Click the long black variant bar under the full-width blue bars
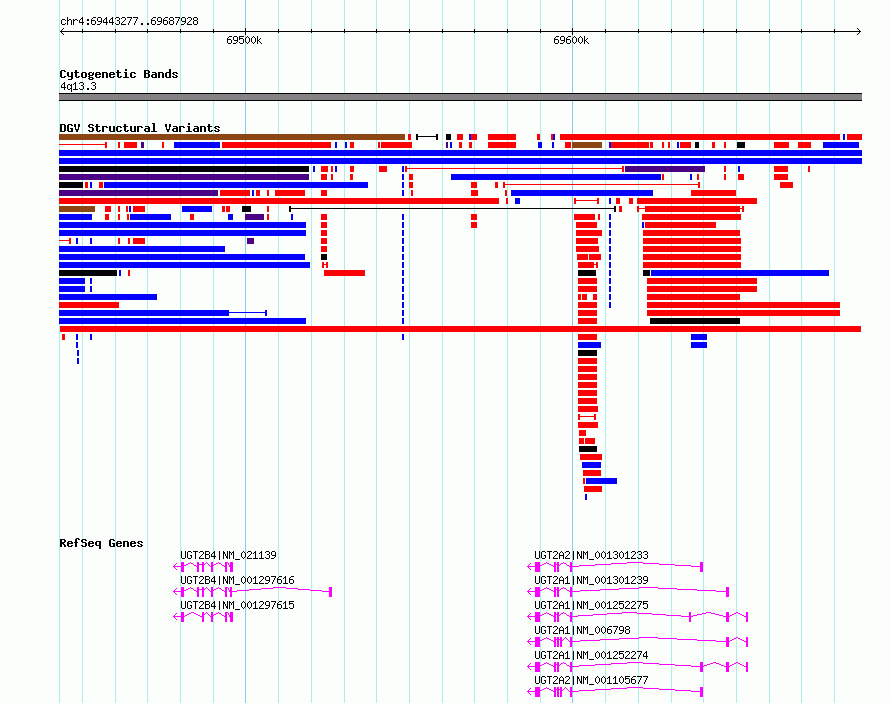 pos(184,169)
